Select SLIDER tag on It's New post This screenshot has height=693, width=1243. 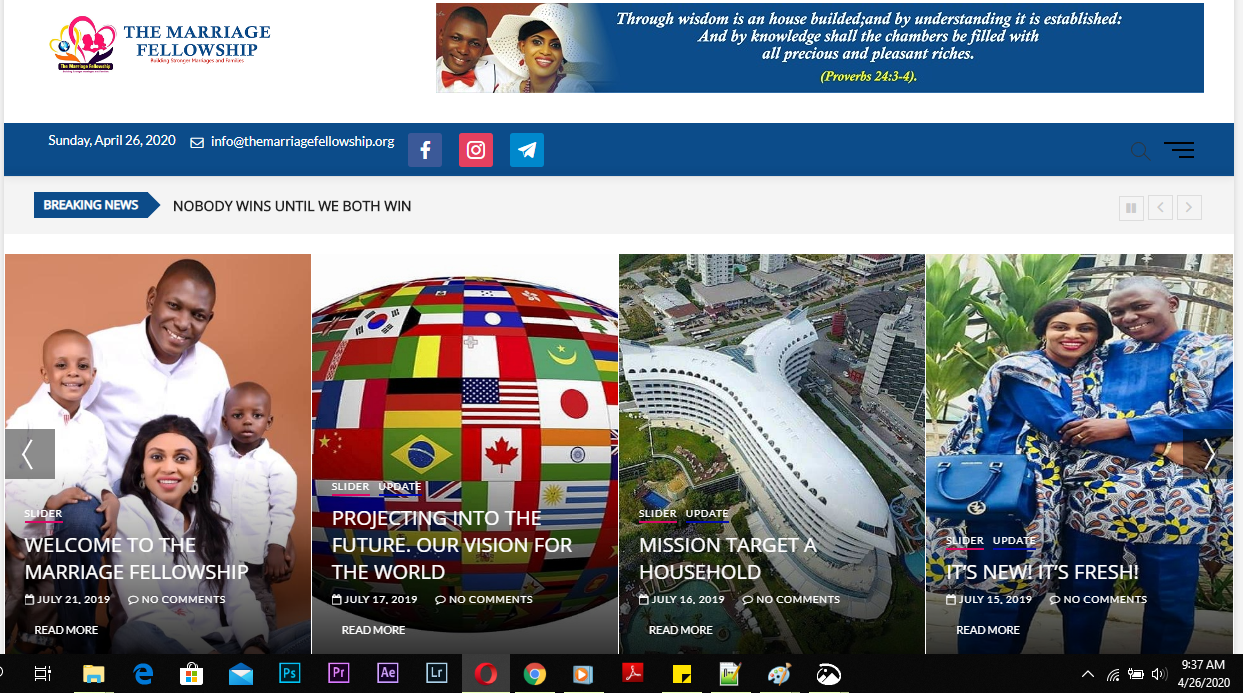click(x=965, y=541)
